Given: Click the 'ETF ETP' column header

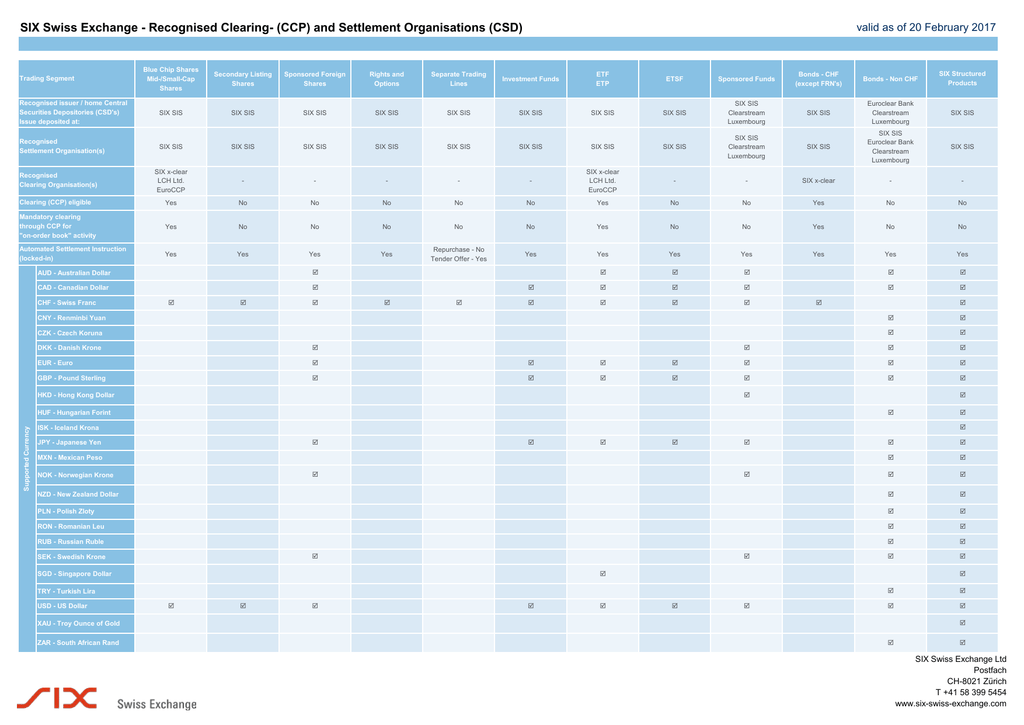Looking at the screenshot, I should (x=603, y=78).
